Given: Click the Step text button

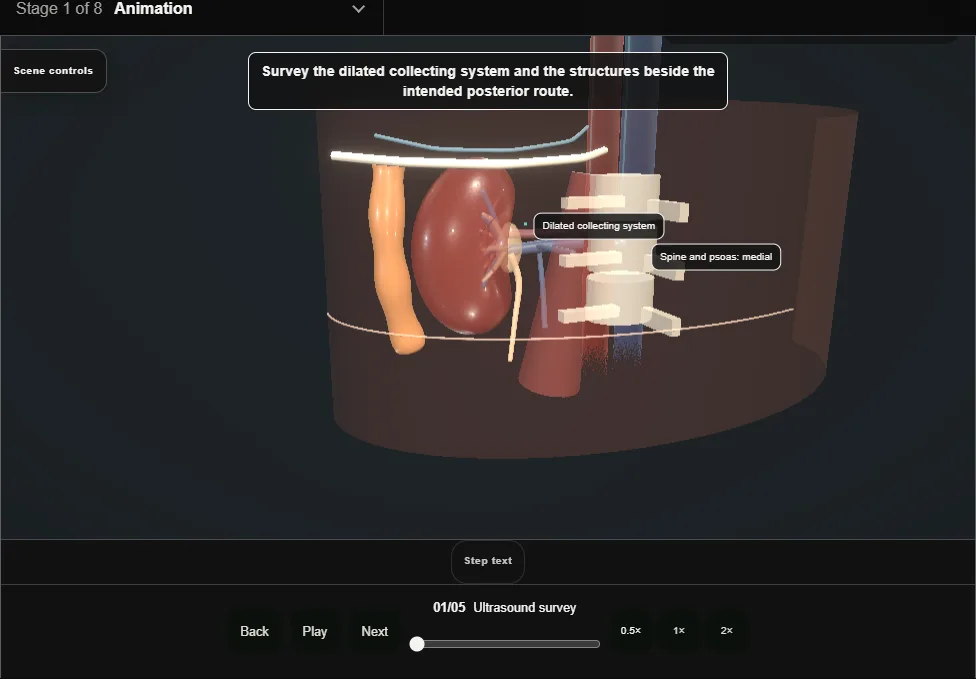Looking at the screenshot, I should (488, 561).
